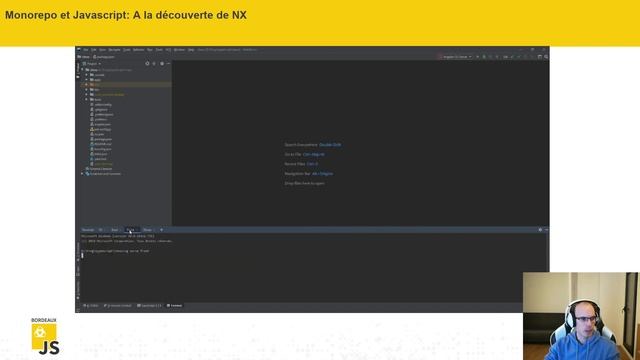This screenshot has height=360, width=640.
Task: Collapse the demo root project node
Action: click(83, 70)
